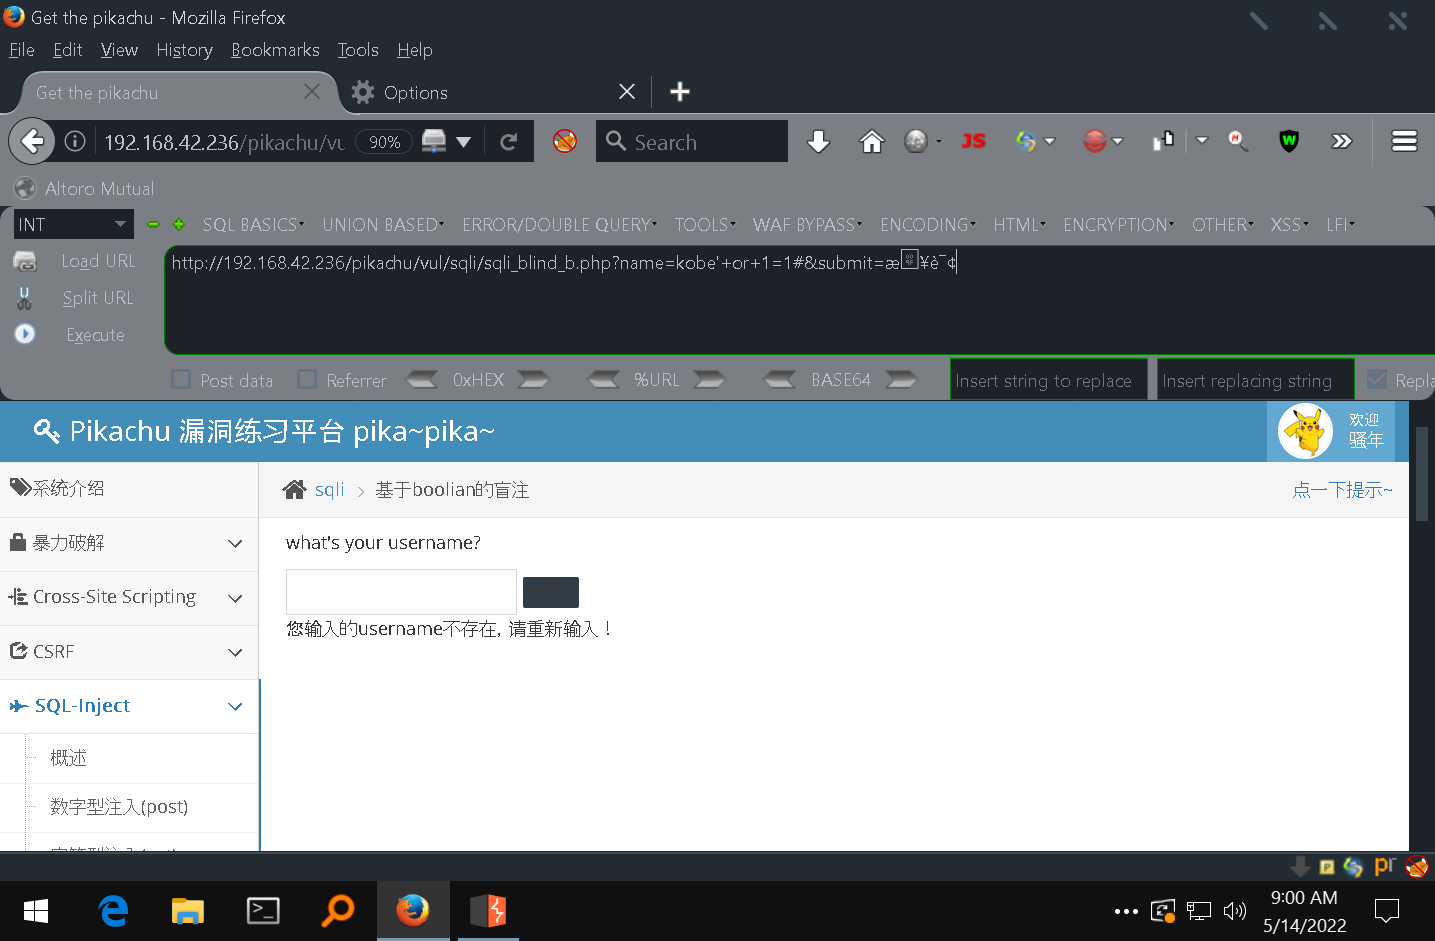This screenshot has height=941, width=1435.
Task: Toggle the Replace All checkbox
Action: click(x=1377, y=380)
